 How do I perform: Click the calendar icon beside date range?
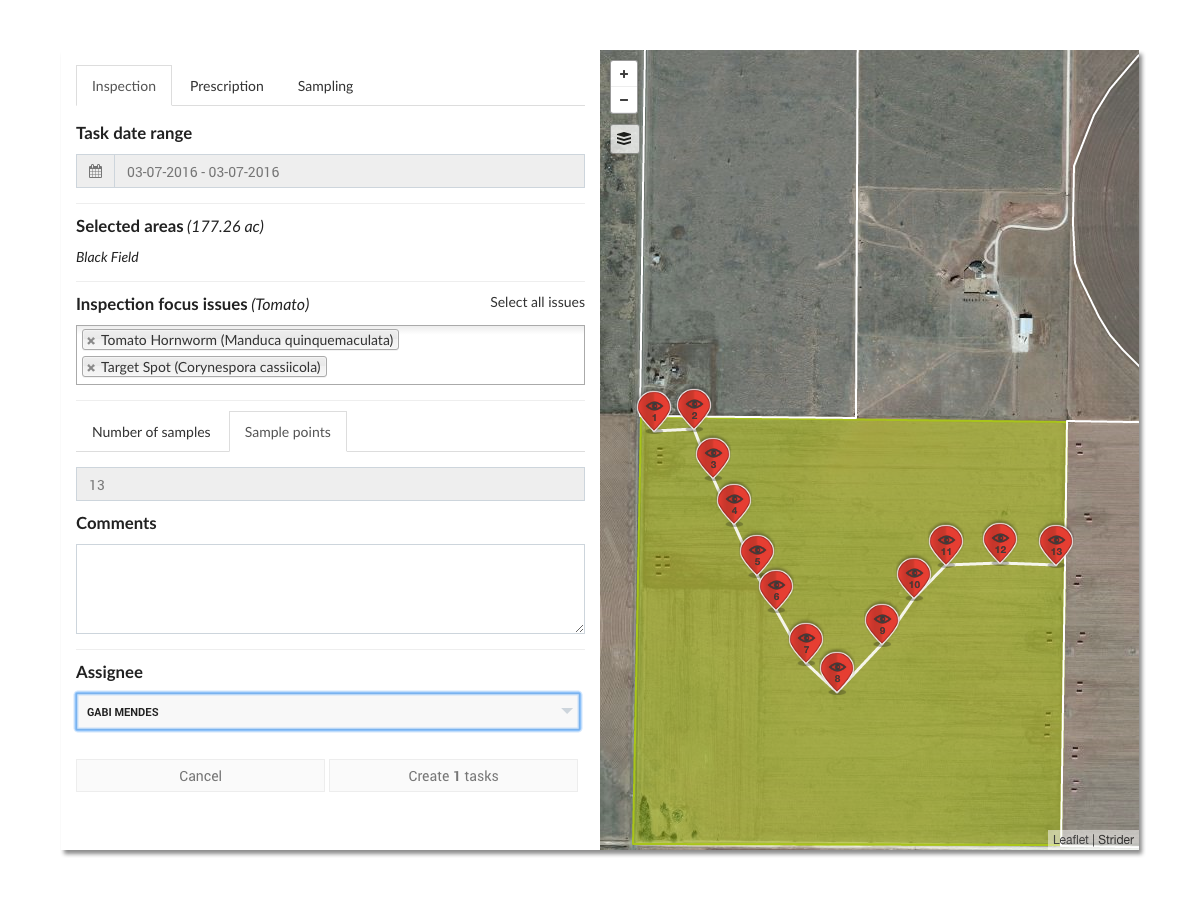click(95, 171)
